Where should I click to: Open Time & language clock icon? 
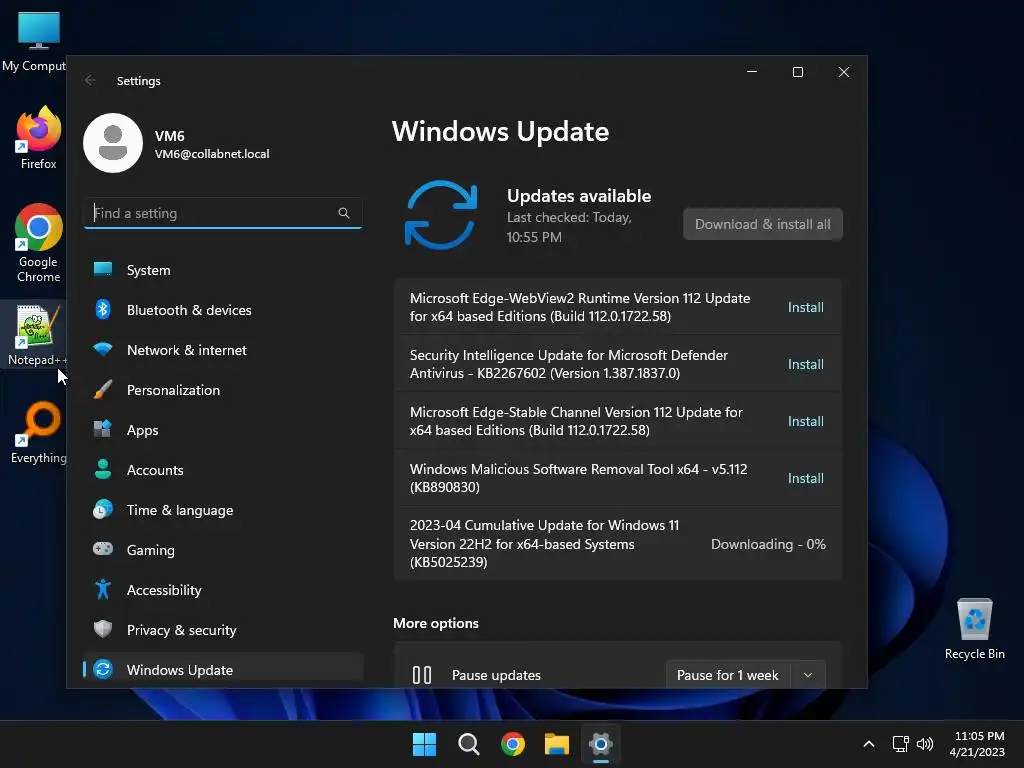[103, 509]
